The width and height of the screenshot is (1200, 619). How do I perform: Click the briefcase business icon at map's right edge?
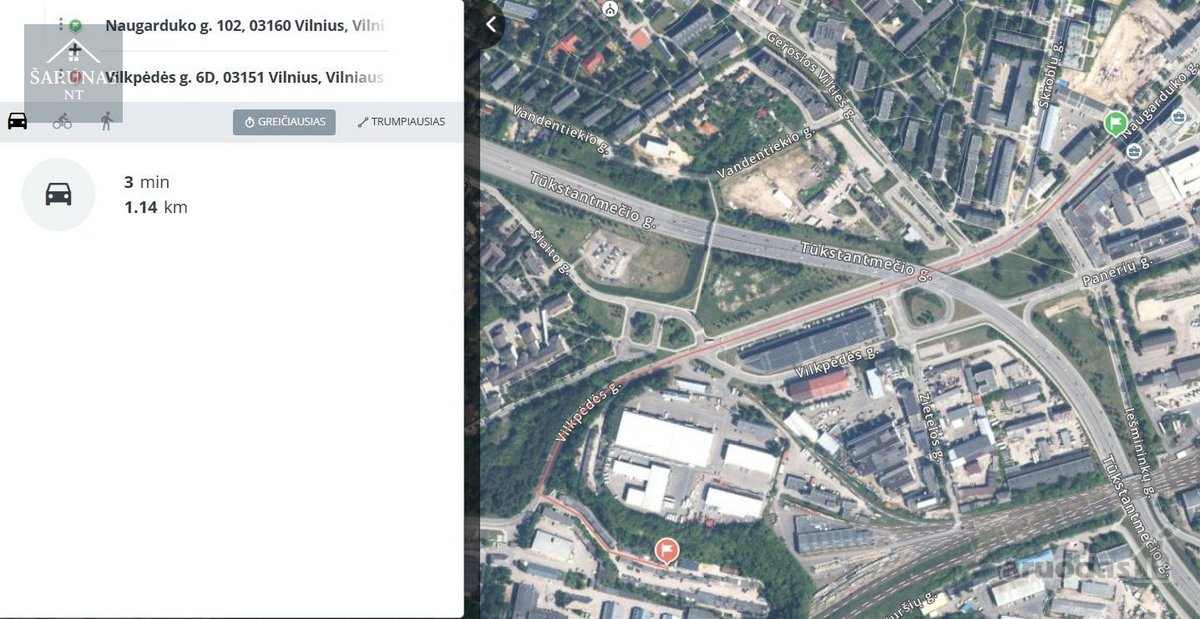[1180, 118]
